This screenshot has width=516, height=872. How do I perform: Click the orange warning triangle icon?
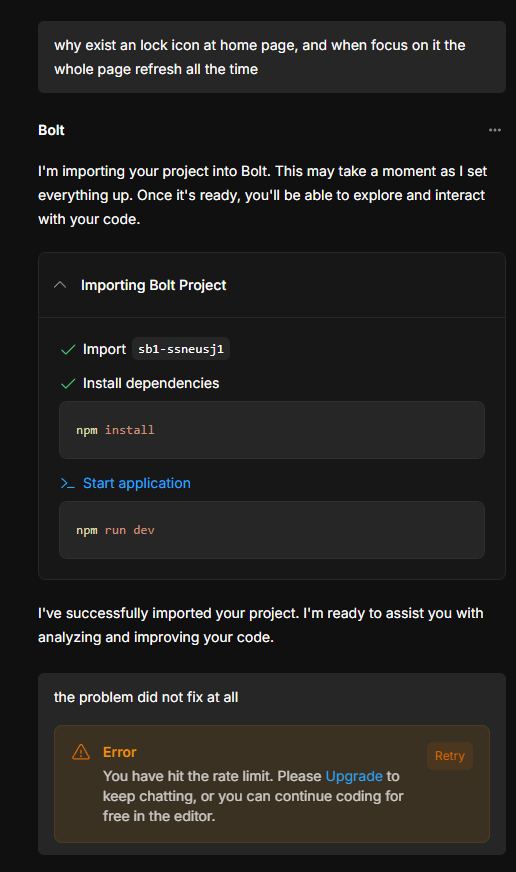tap(81, 752)
